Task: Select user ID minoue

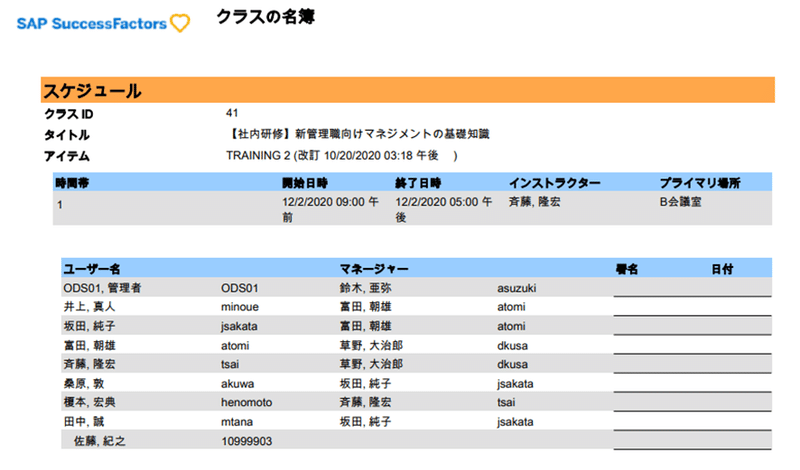Action: tap(240, 307)
